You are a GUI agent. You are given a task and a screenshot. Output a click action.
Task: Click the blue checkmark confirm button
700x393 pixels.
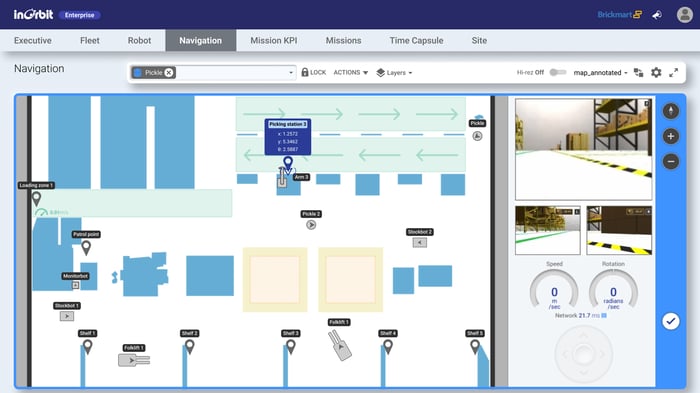(x=671, y=321)
